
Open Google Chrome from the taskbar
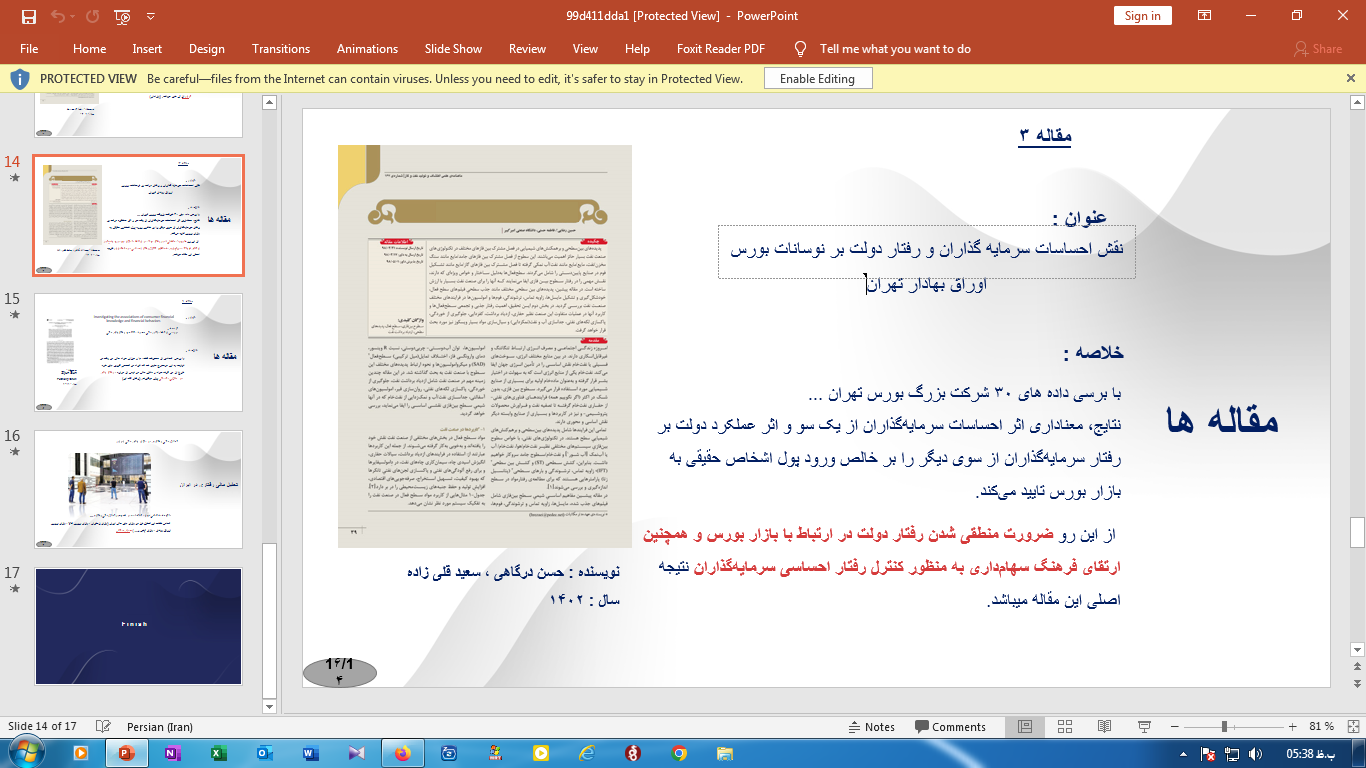[x=680, y=753]
